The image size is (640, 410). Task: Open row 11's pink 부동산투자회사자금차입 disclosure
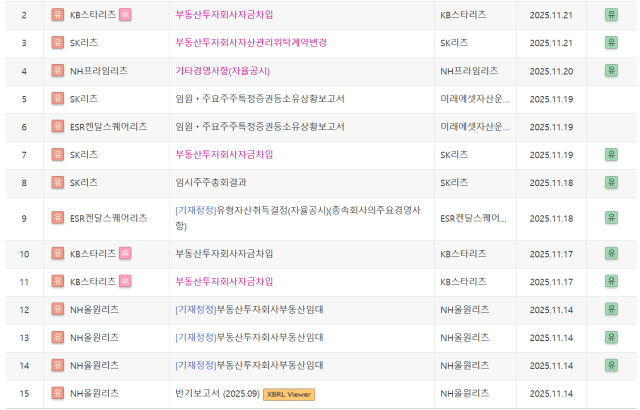224,281
